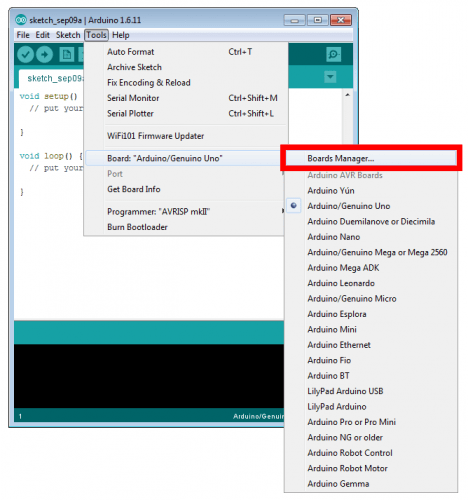This screenshot has width=468, height=500.
Task: Click the void setup() code line
Action: coord(48,96)
